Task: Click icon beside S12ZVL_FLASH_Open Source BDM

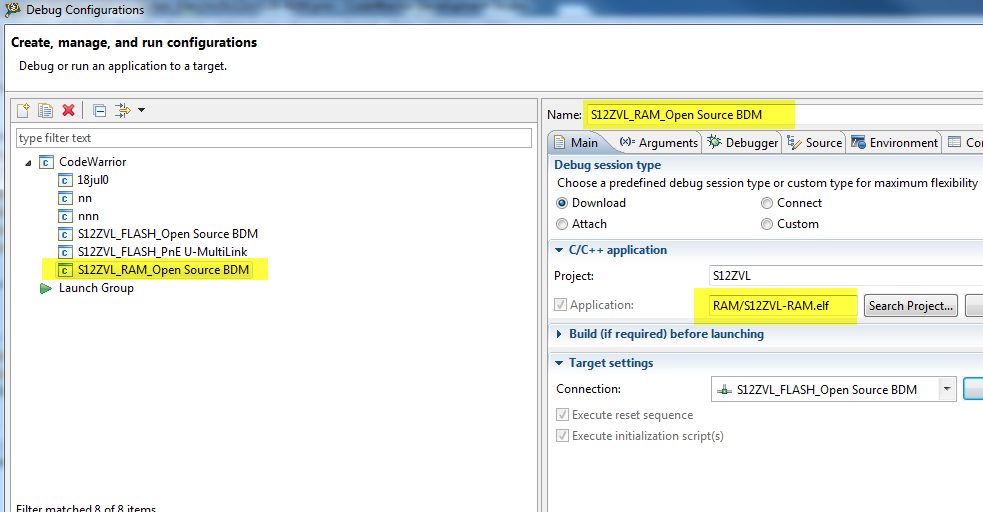Action: [x=65, y=234]
